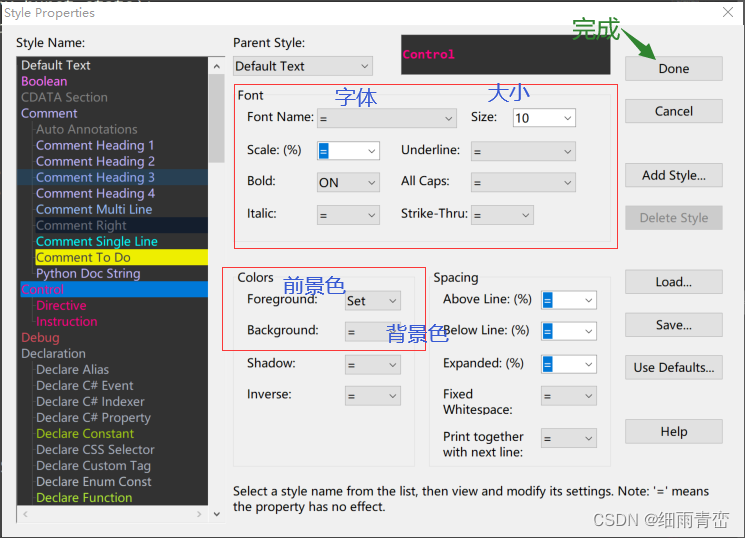Open the Inverse dropdown

(x=372, y=395)
